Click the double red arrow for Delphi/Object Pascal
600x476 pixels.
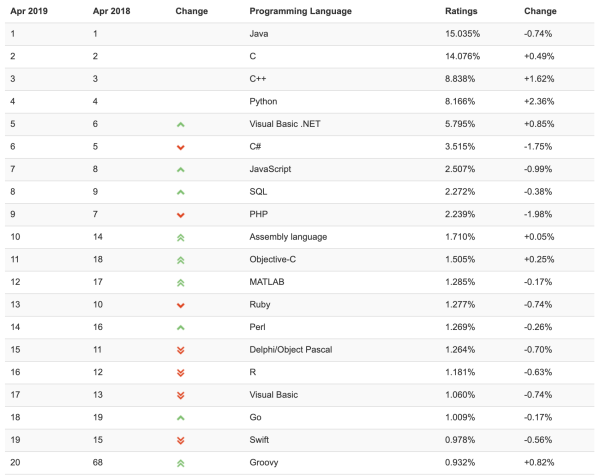(x=181, y=350)
